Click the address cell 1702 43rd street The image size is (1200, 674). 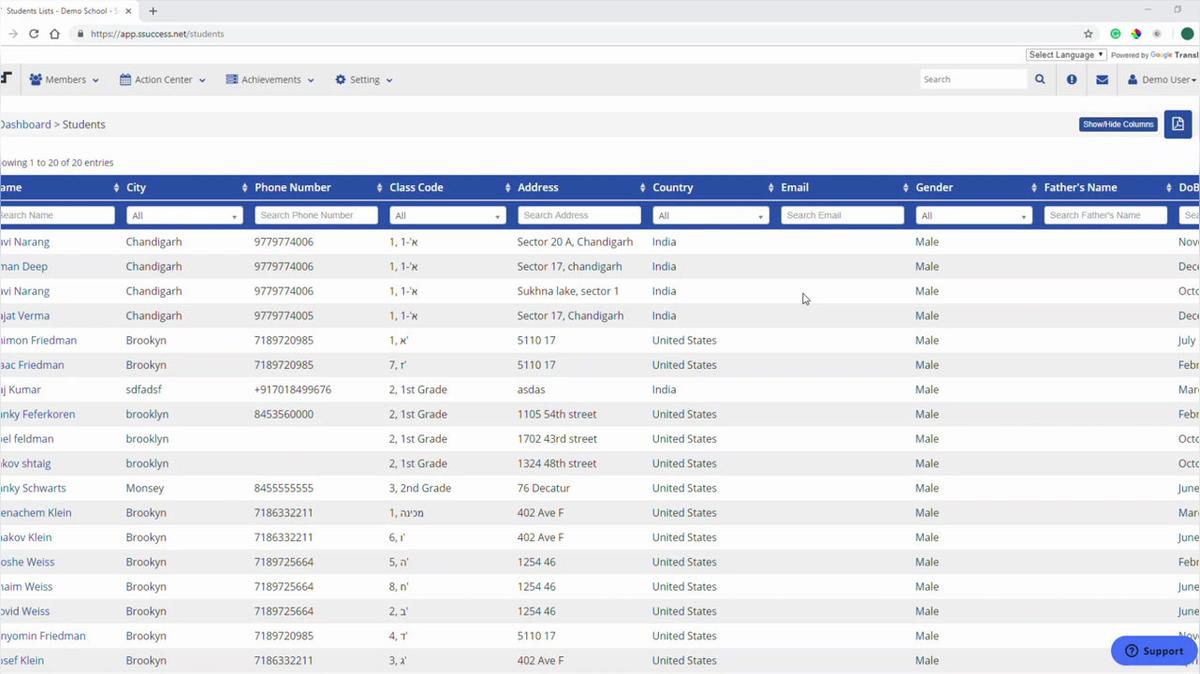[557, 439]
